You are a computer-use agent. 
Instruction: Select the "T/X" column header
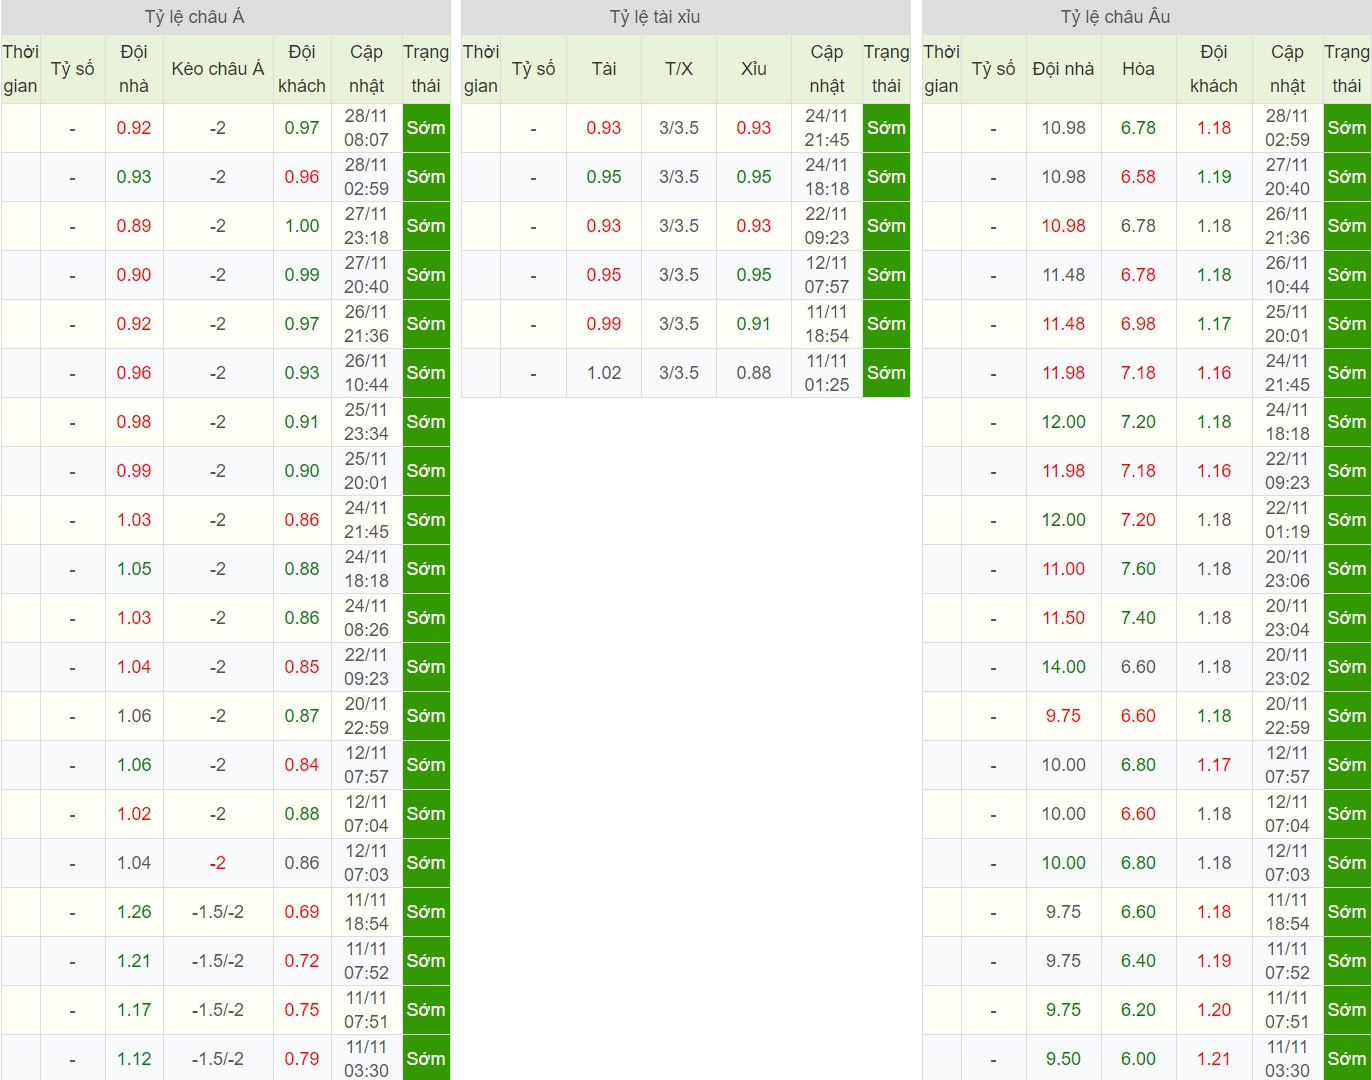[x=679, y=69]
